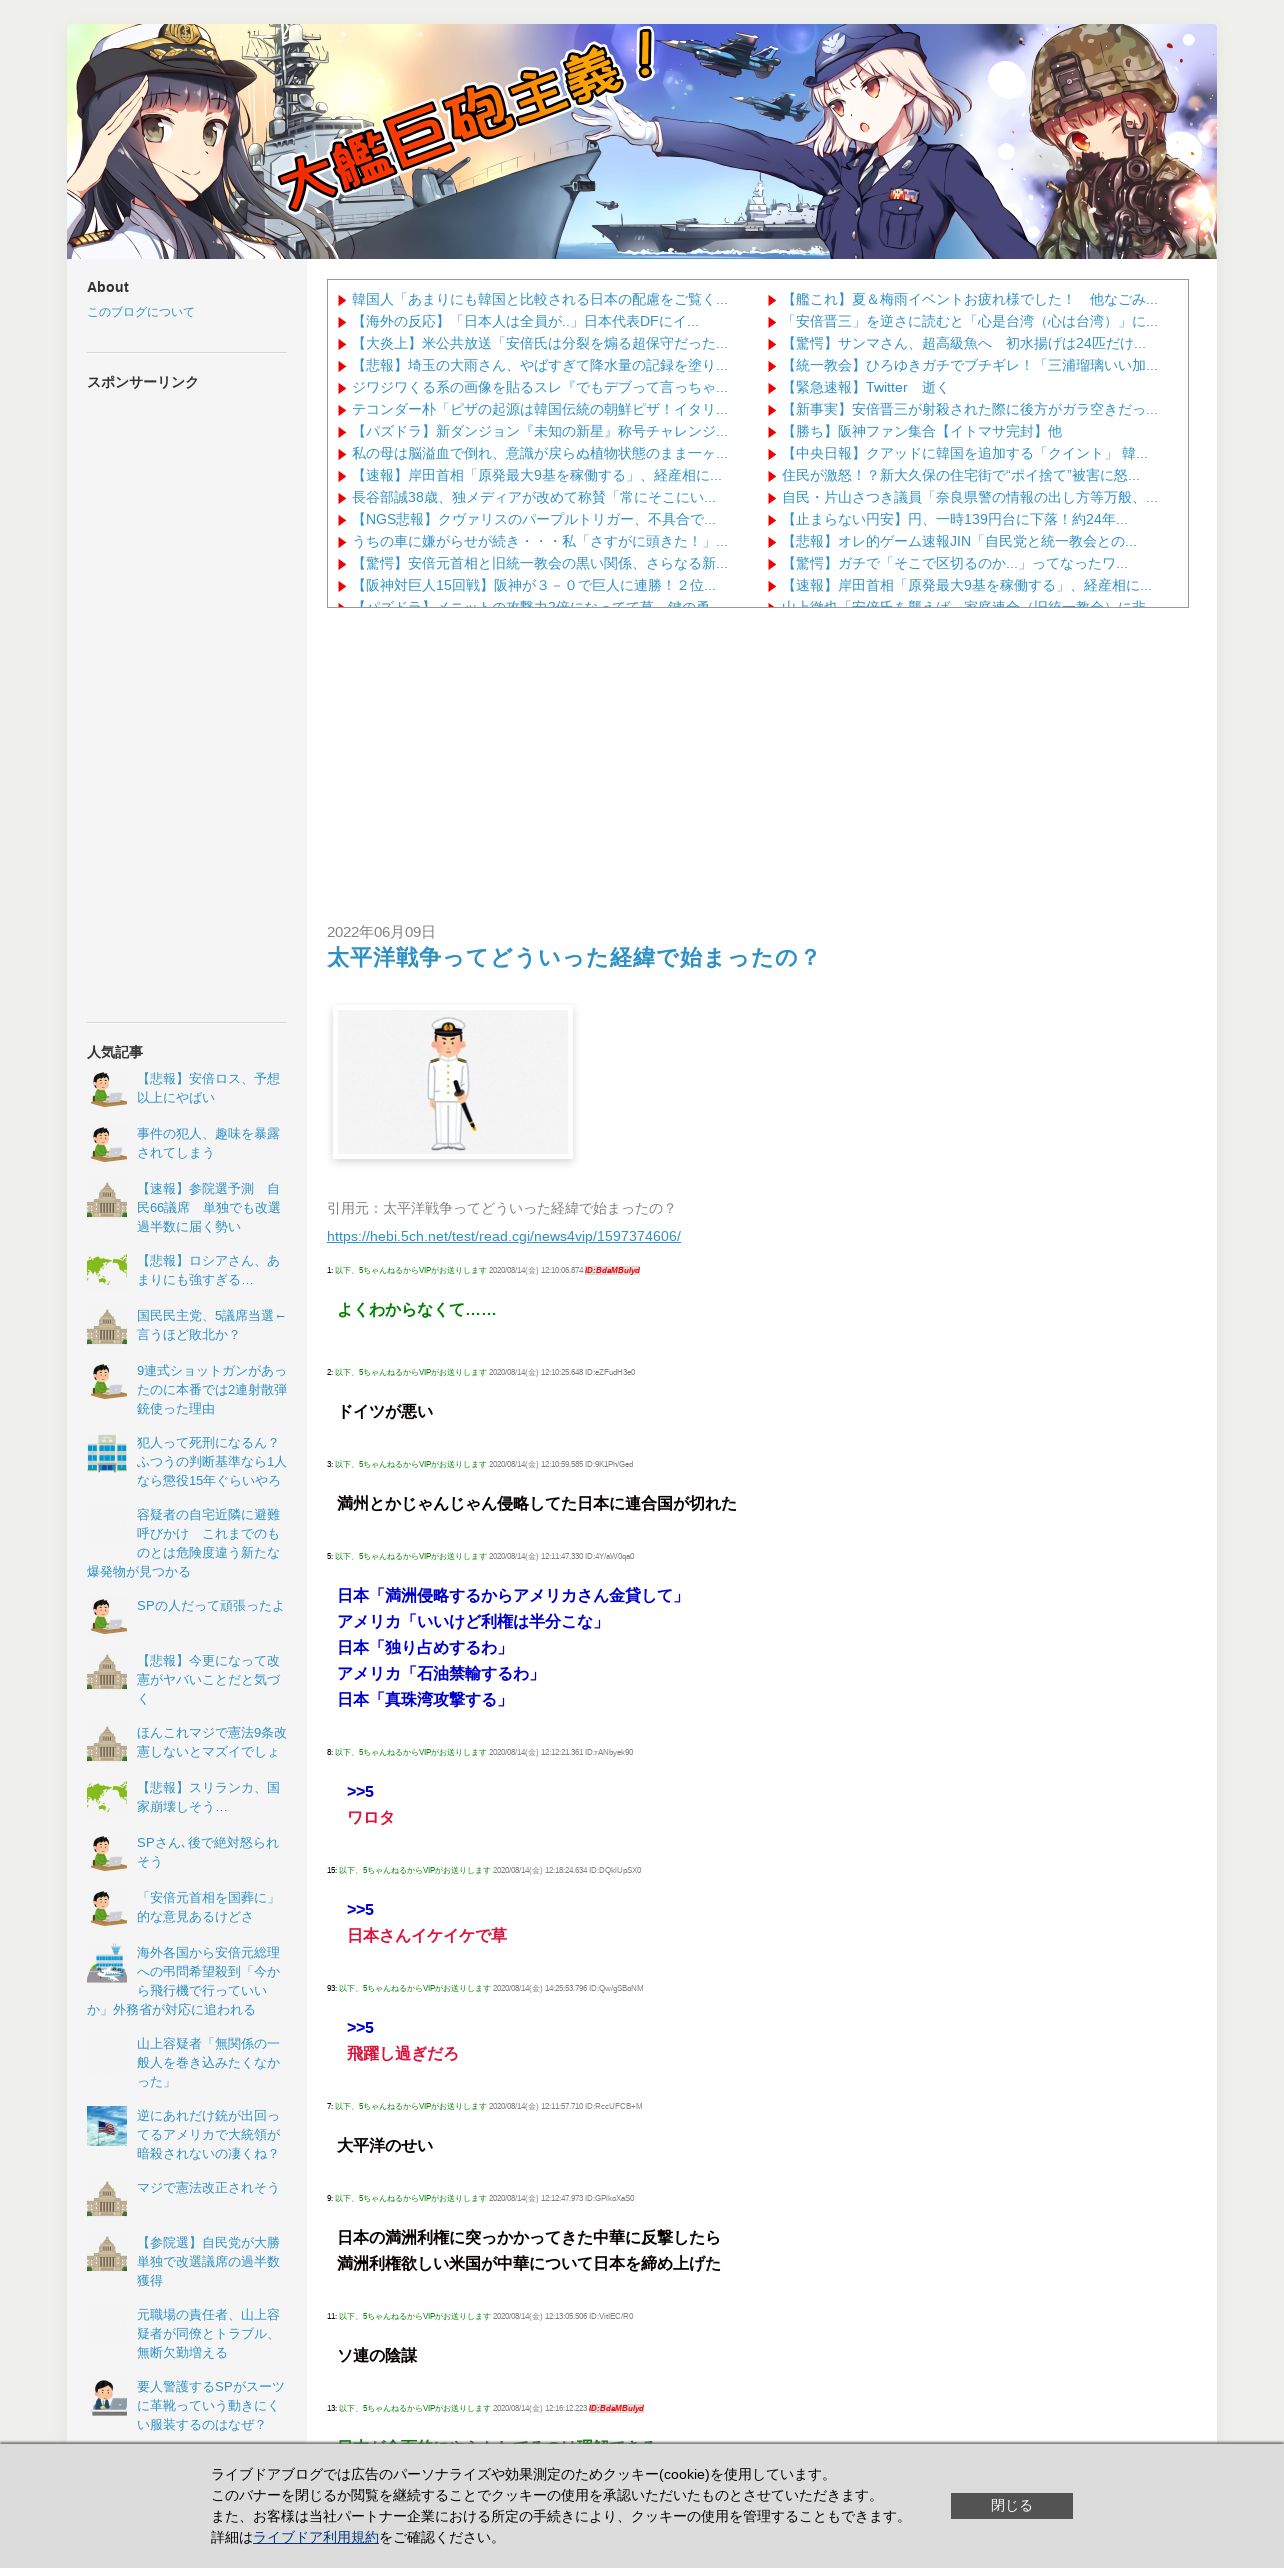The image size is (1284, 2568).
Task: Click person icon beside SPの人だって頑張ったよ
Action: (x=107, y=1617)
